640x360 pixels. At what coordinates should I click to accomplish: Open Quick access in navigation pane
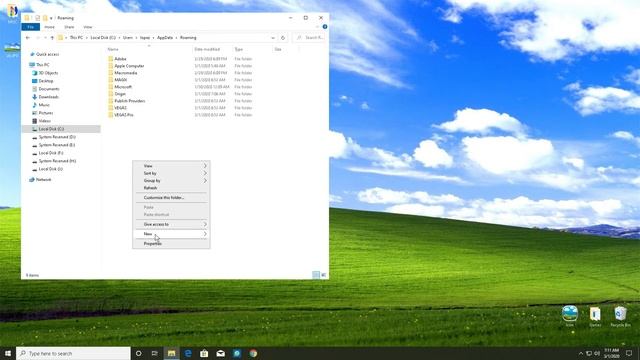point(47,54)
